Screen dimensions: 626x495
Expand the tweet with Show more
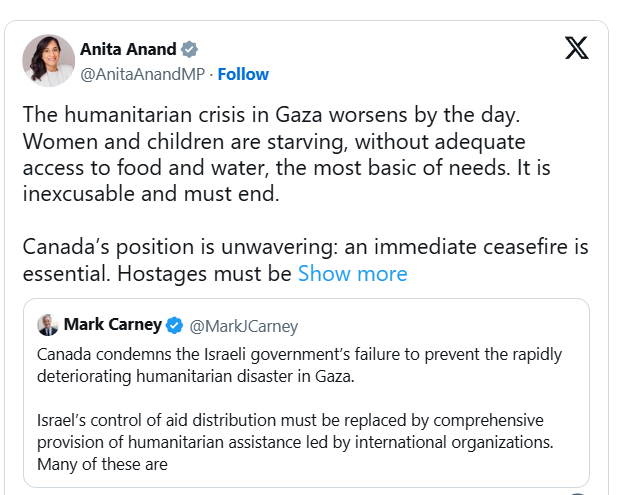(x=353, y=274)
